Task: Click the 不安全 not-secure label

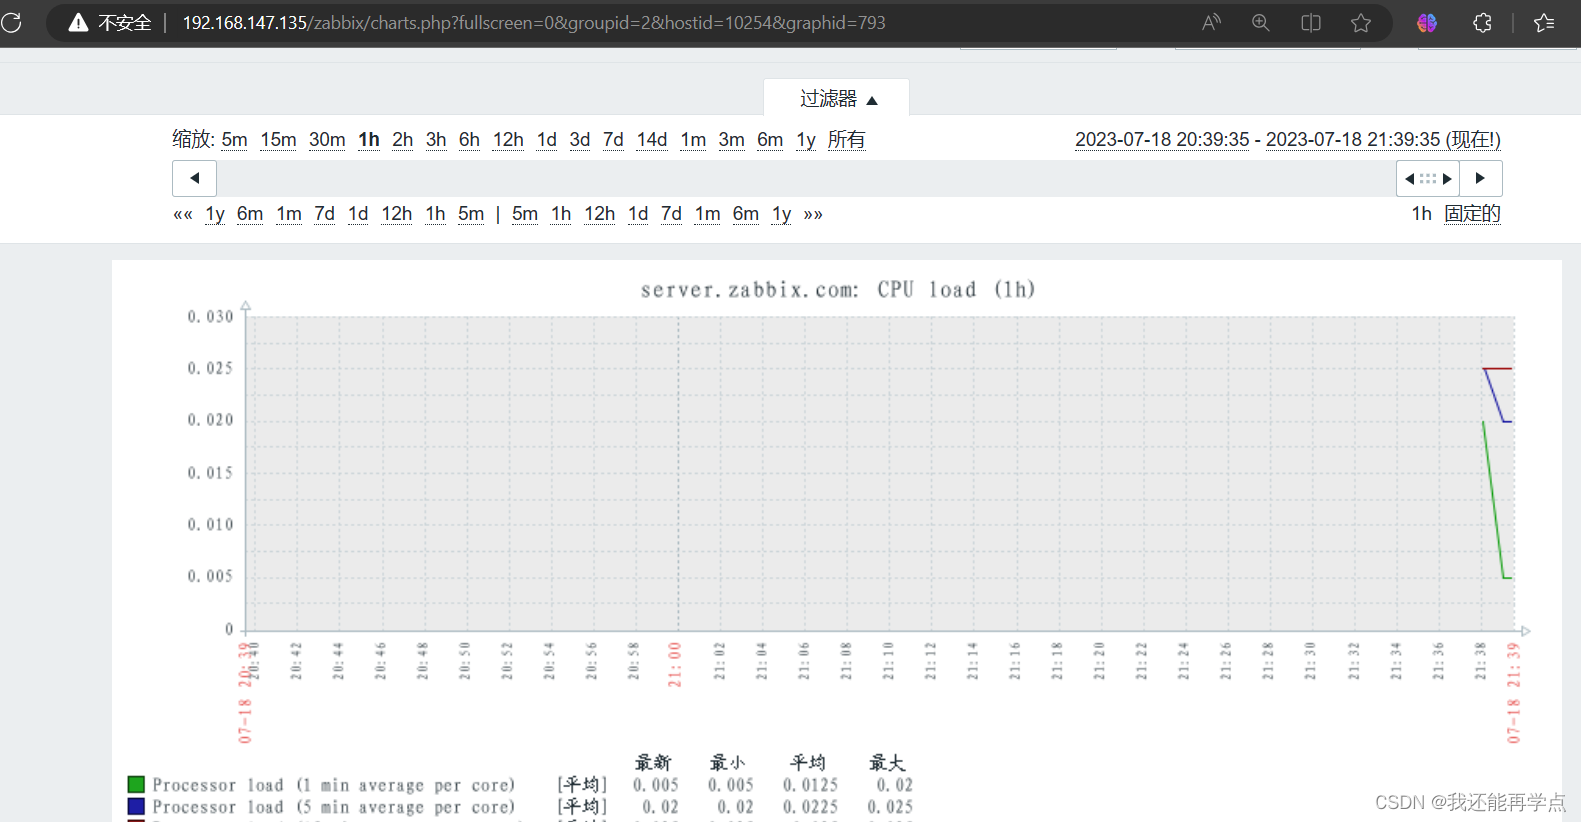Action: tap(124, 22)
